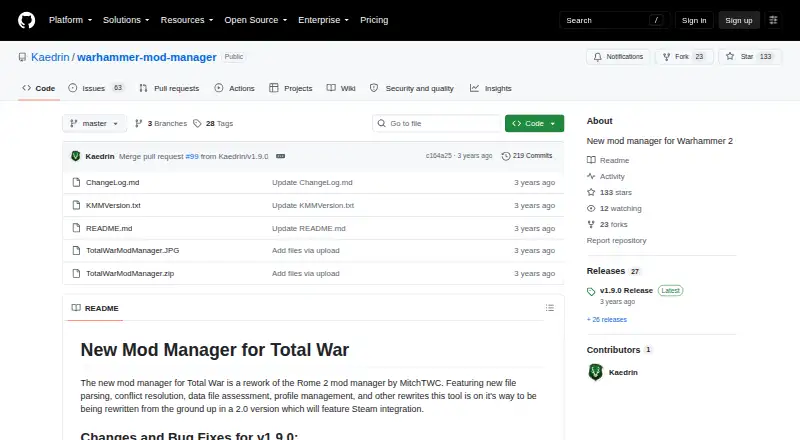Show the + 26 releases link
800x440 pixels.
coord(607,320)
